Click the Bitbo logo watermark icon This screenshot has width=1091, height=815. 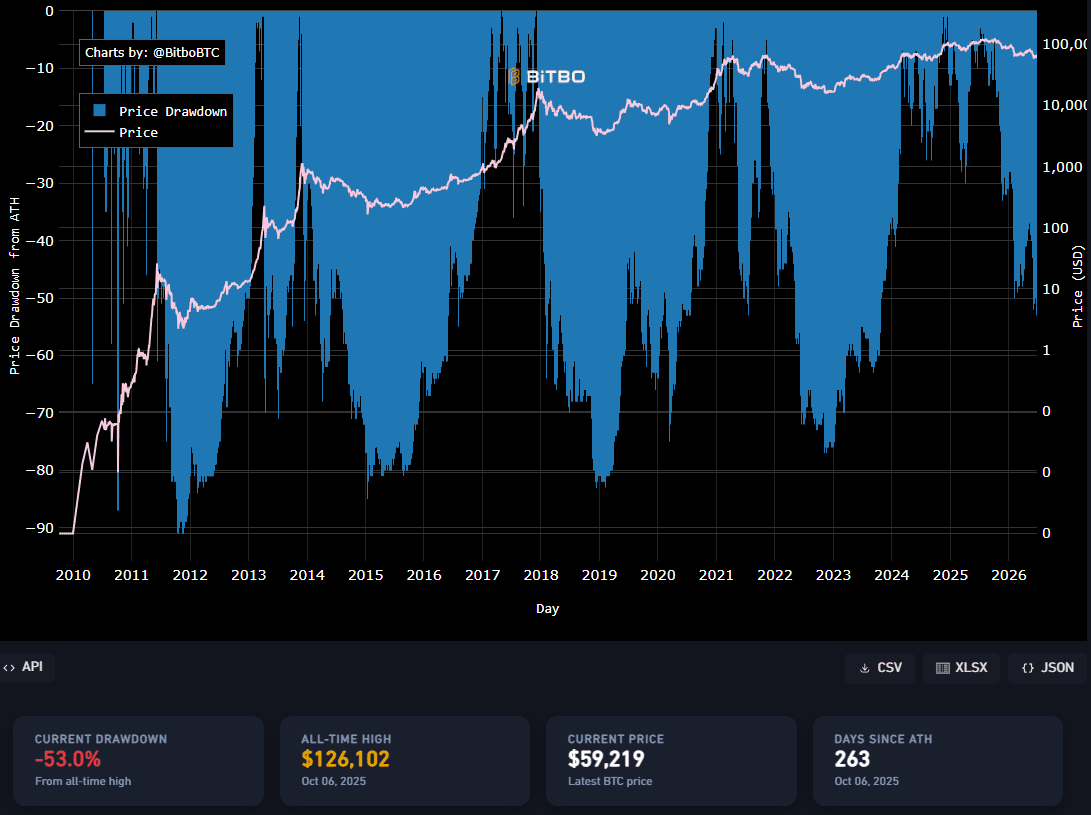(514, 77)
